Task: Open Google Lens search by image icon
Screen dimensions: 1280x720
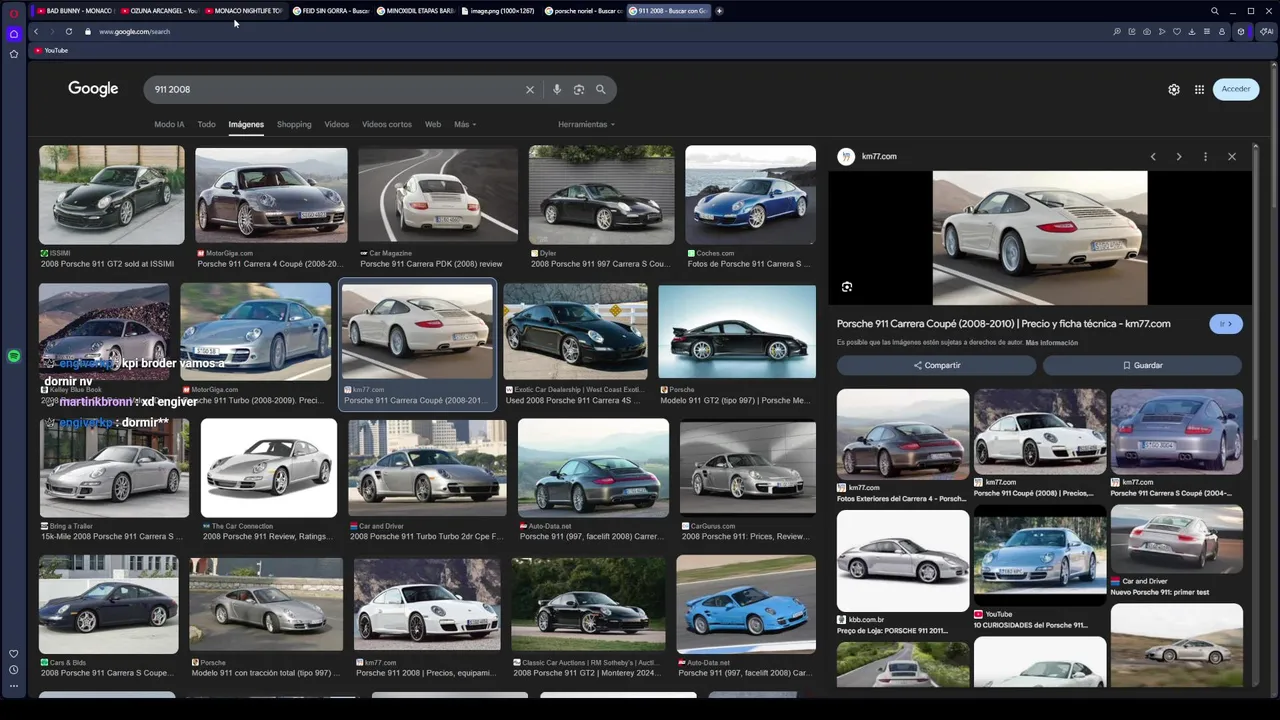Action: (579, 89)
